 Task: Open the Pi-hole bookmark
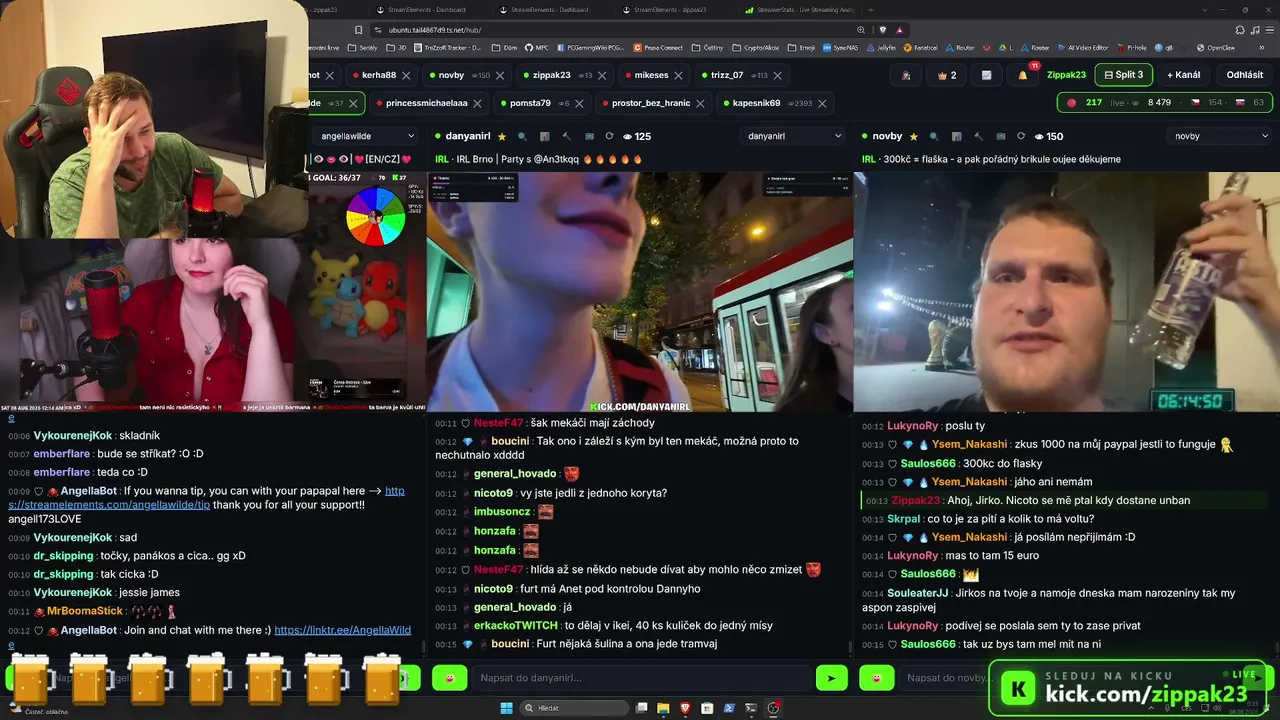[1131, 47]
